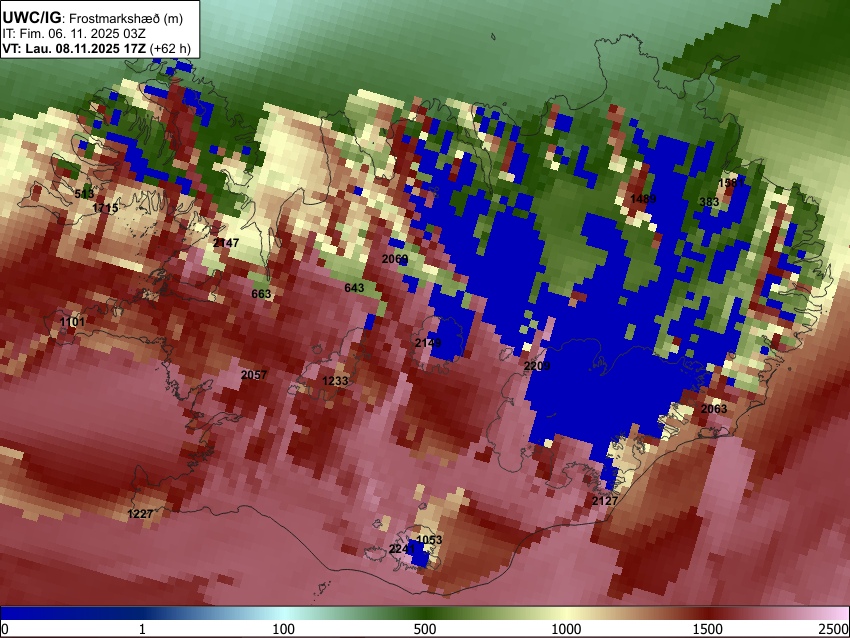Click the map value 1489
Screen dimensions: 850x638
[643, 198]
